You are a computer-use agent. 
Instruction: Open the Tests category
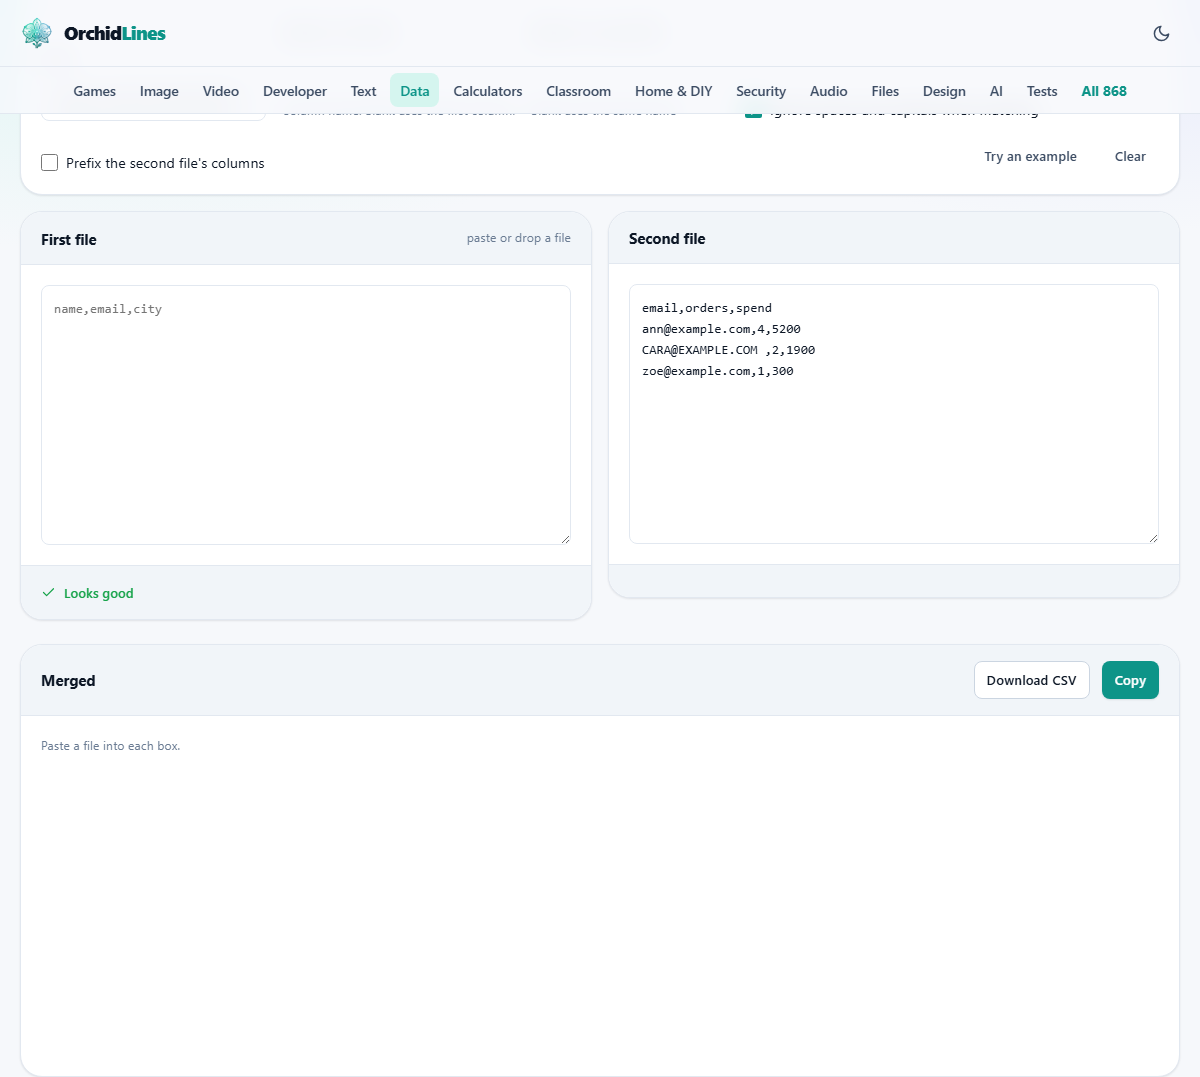(x=1042, y=91)
